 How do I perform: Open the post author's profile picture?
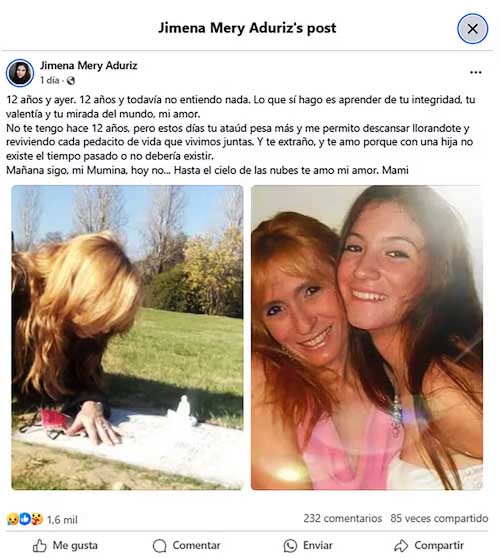click(x=20, y=73)
